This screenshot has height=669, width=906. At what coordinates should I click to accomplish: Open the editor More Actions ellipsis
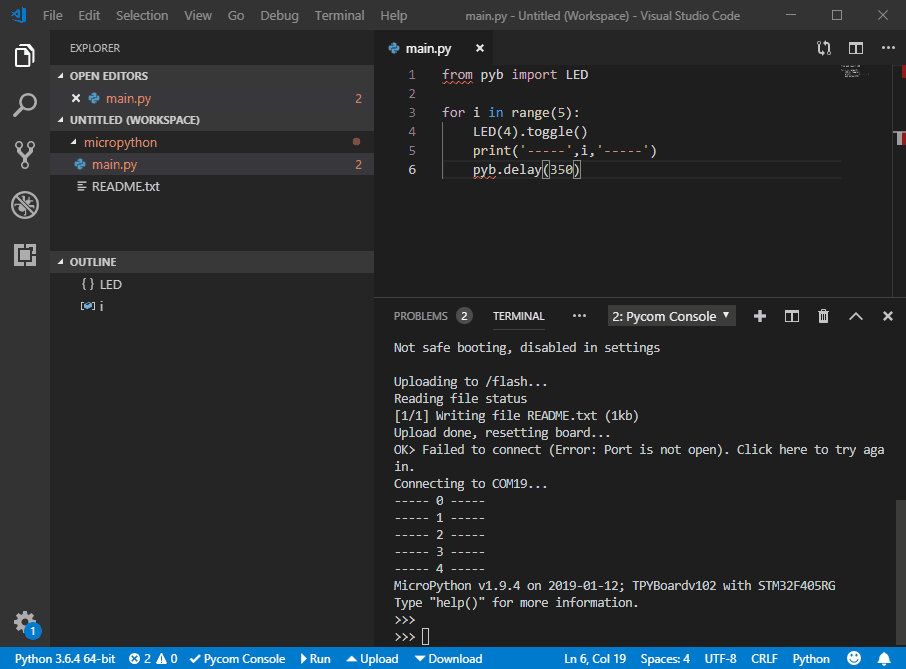click(x=888, y=48)
